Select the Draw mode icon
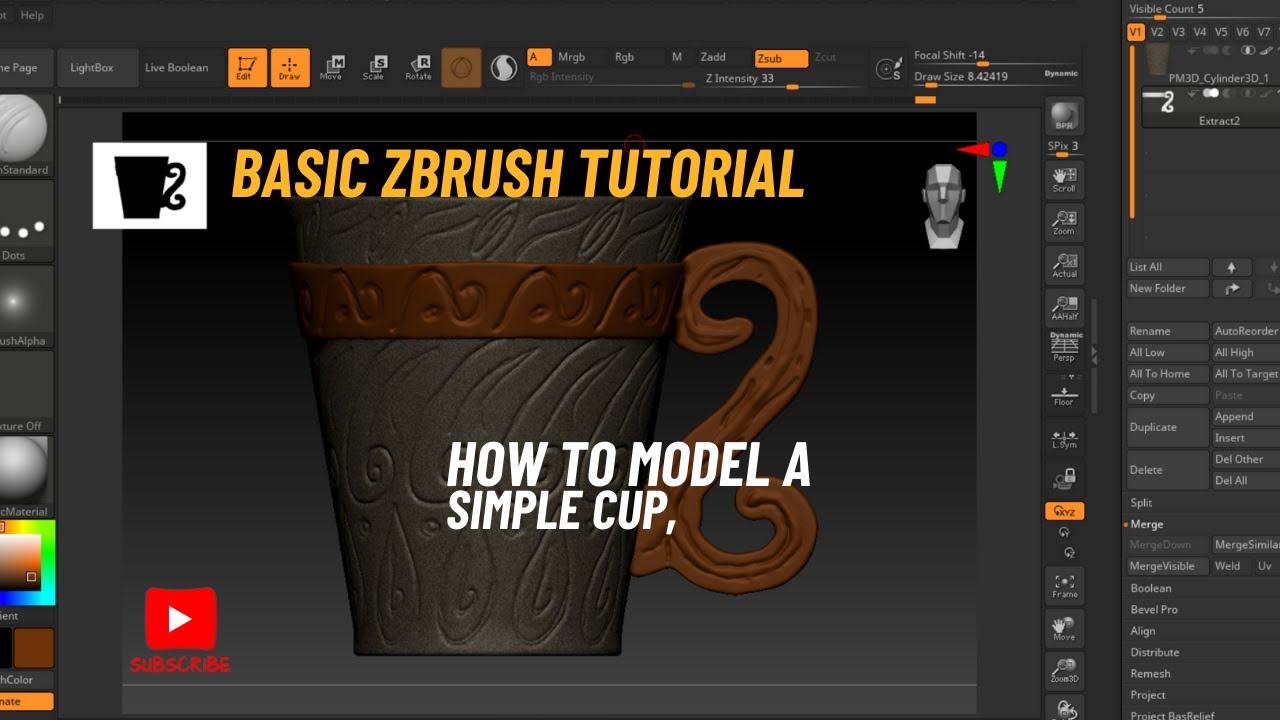Viewport: 1280px width, 720px height. point(290,68)
